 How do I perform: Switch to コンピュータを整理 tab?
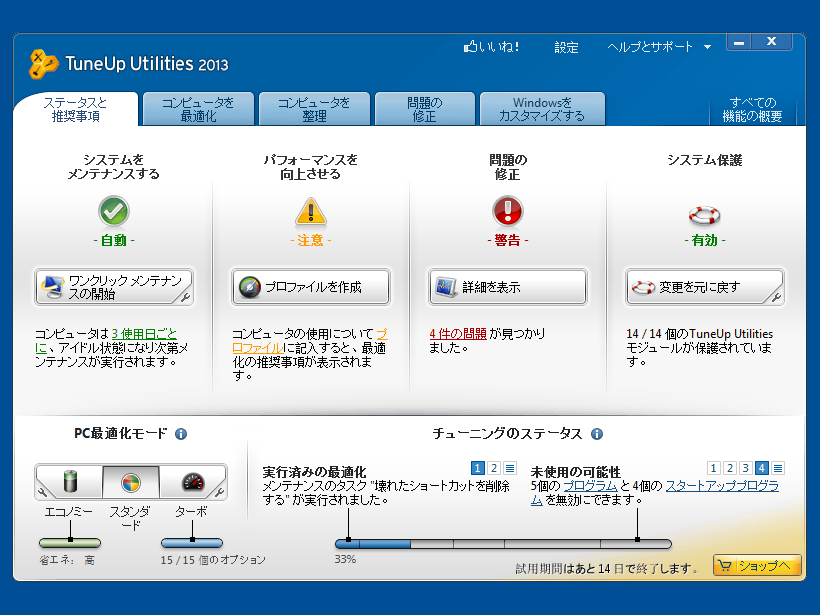314,109
